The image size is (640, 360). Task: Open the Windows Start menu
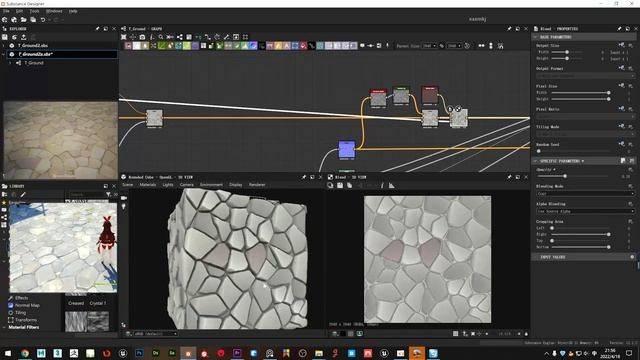8,353
